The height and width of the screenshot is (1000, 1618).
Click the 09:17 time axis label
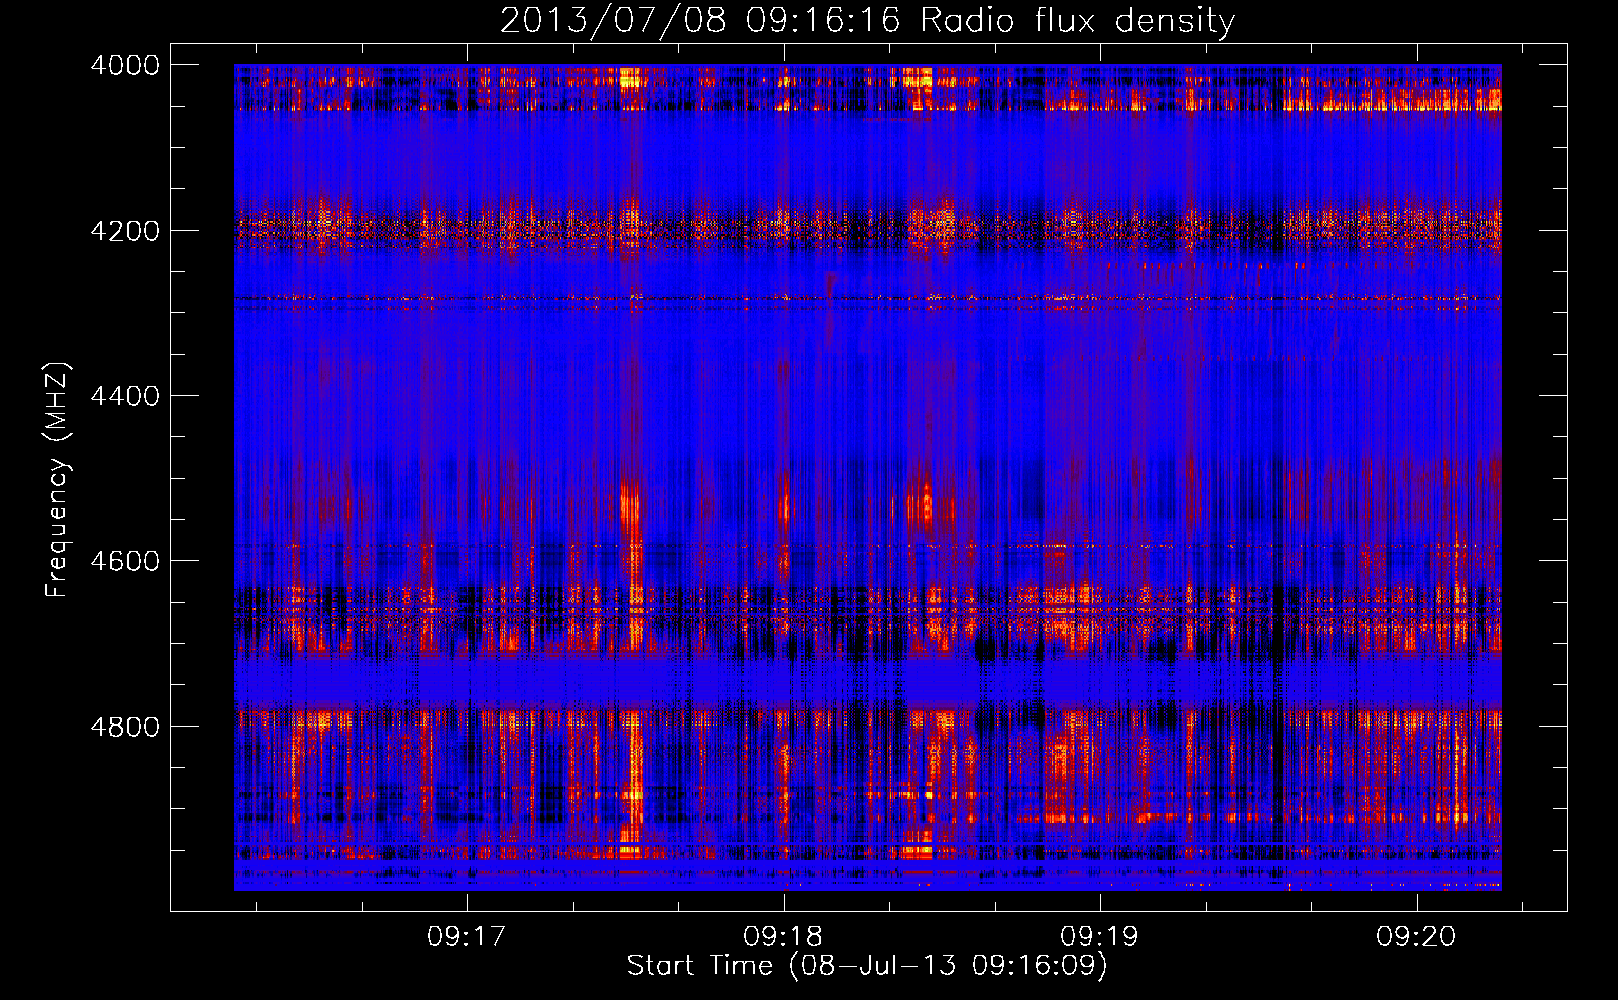tap(466, 937)
